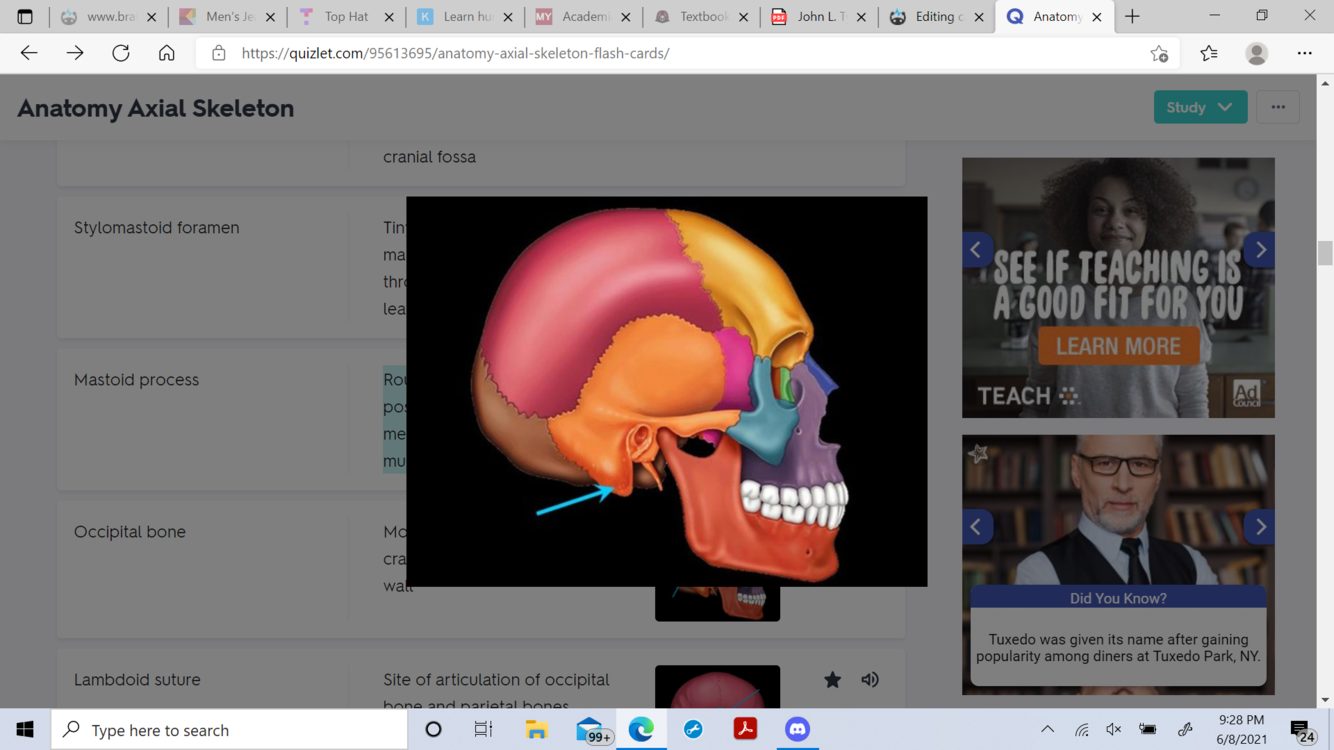Image resolution: width=1334 pixels, height=750 pixels.
Task: Add this page to favorites
Action: coord(1159,53)
